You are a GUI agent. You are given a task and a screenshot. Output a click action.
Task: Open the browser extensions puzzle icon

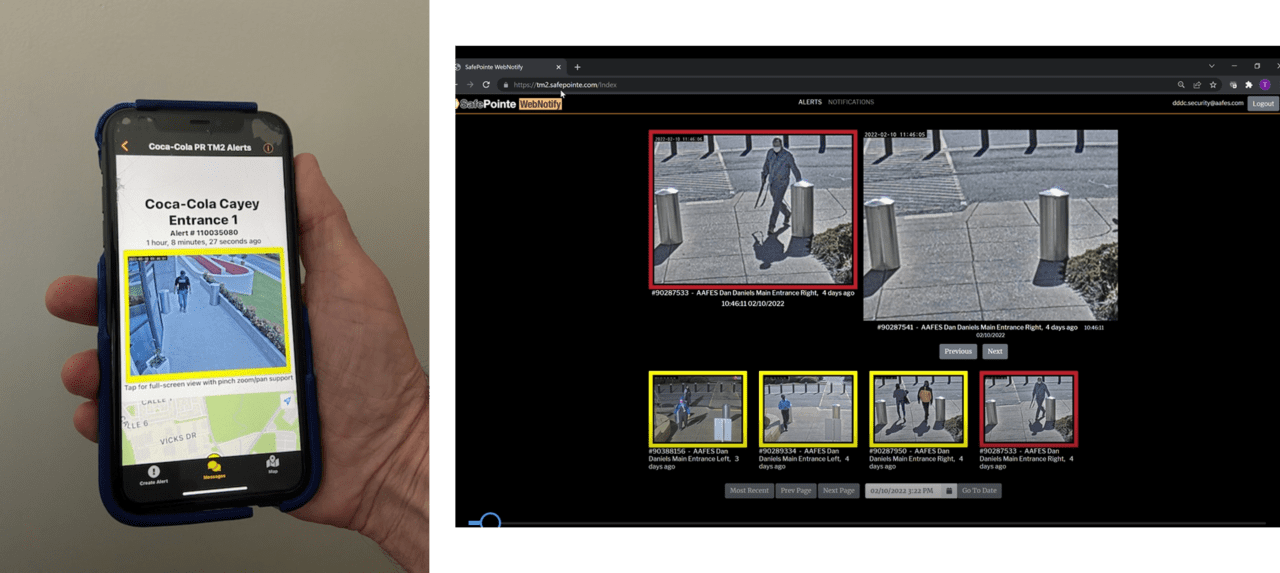1248,85
